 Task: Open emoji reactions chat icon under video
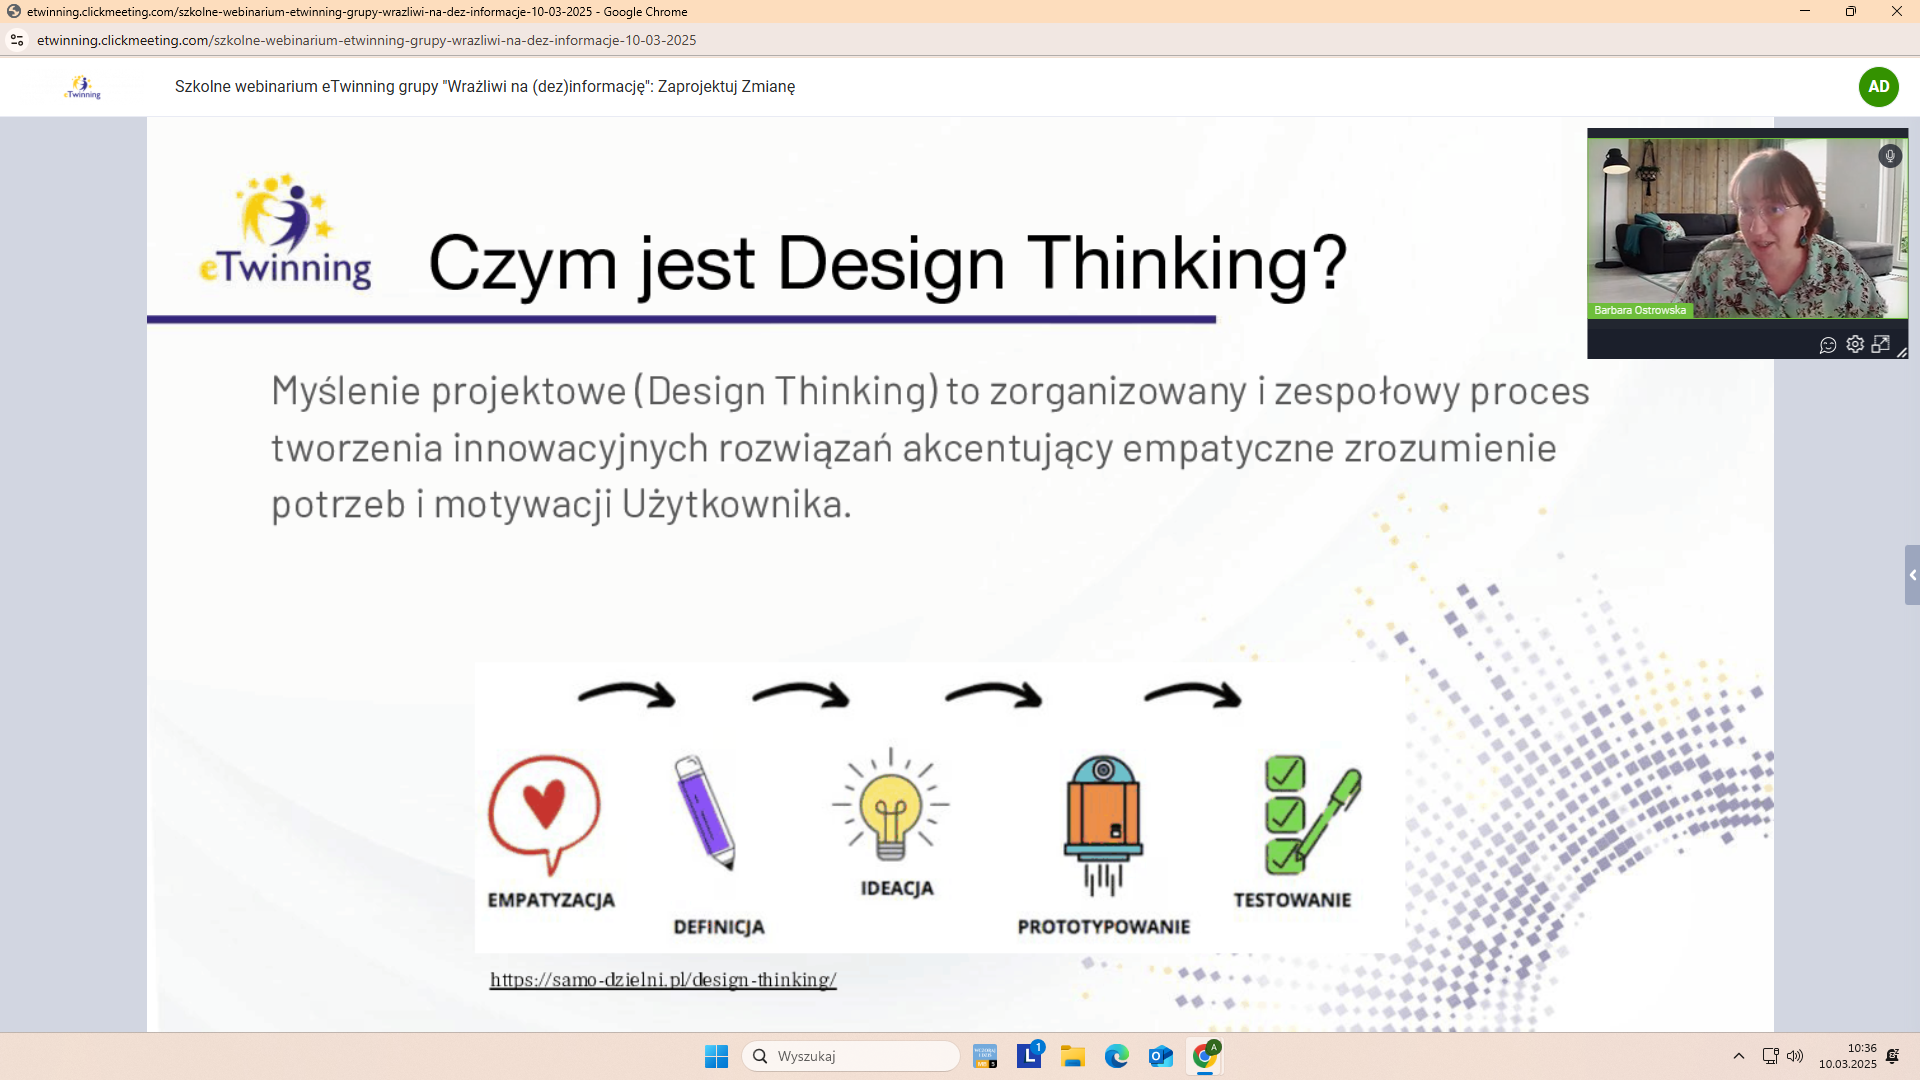pos(1828,345)
